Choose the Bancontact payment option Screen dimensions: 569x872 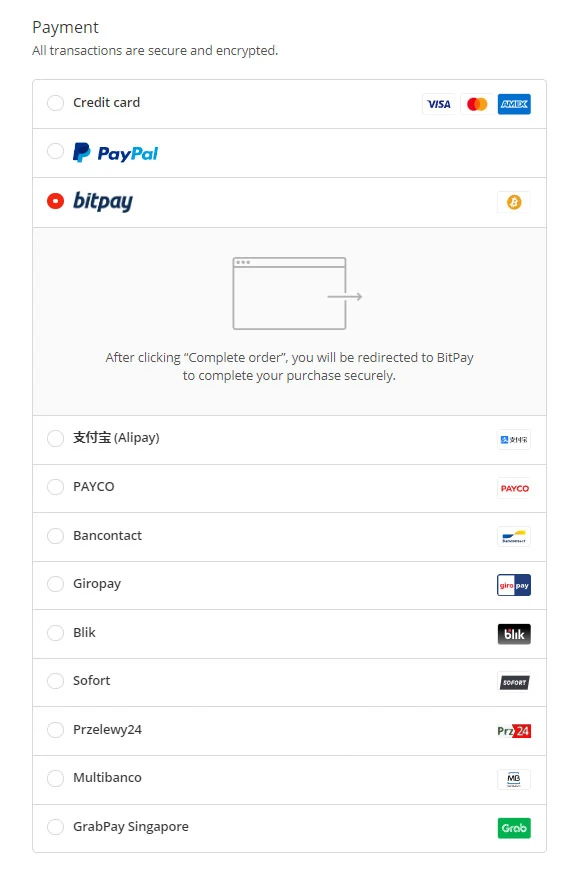click(x=56, y=536)
